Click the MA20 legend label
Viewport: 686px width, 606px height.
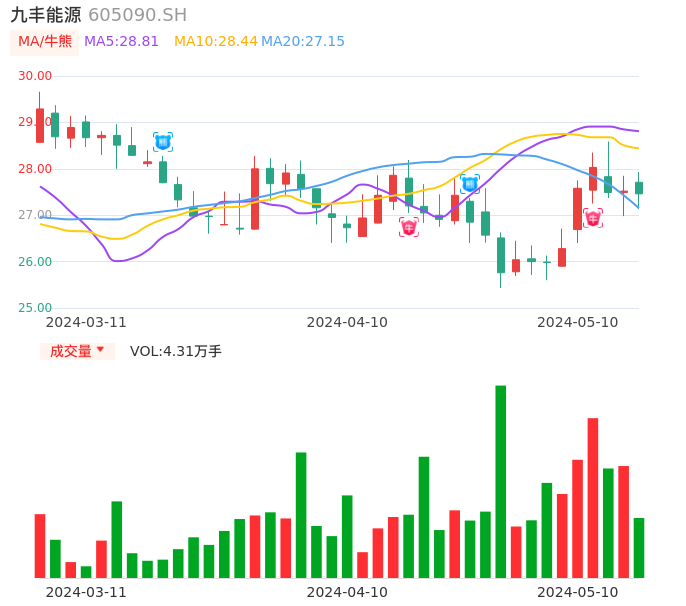pyautogui.click(x=302, y=41)
